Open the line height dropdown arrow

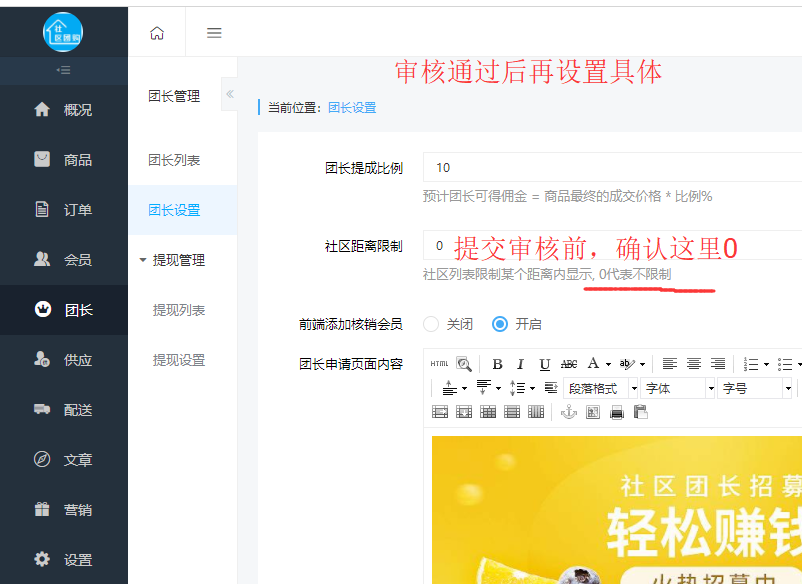click(x=532, y=389)
